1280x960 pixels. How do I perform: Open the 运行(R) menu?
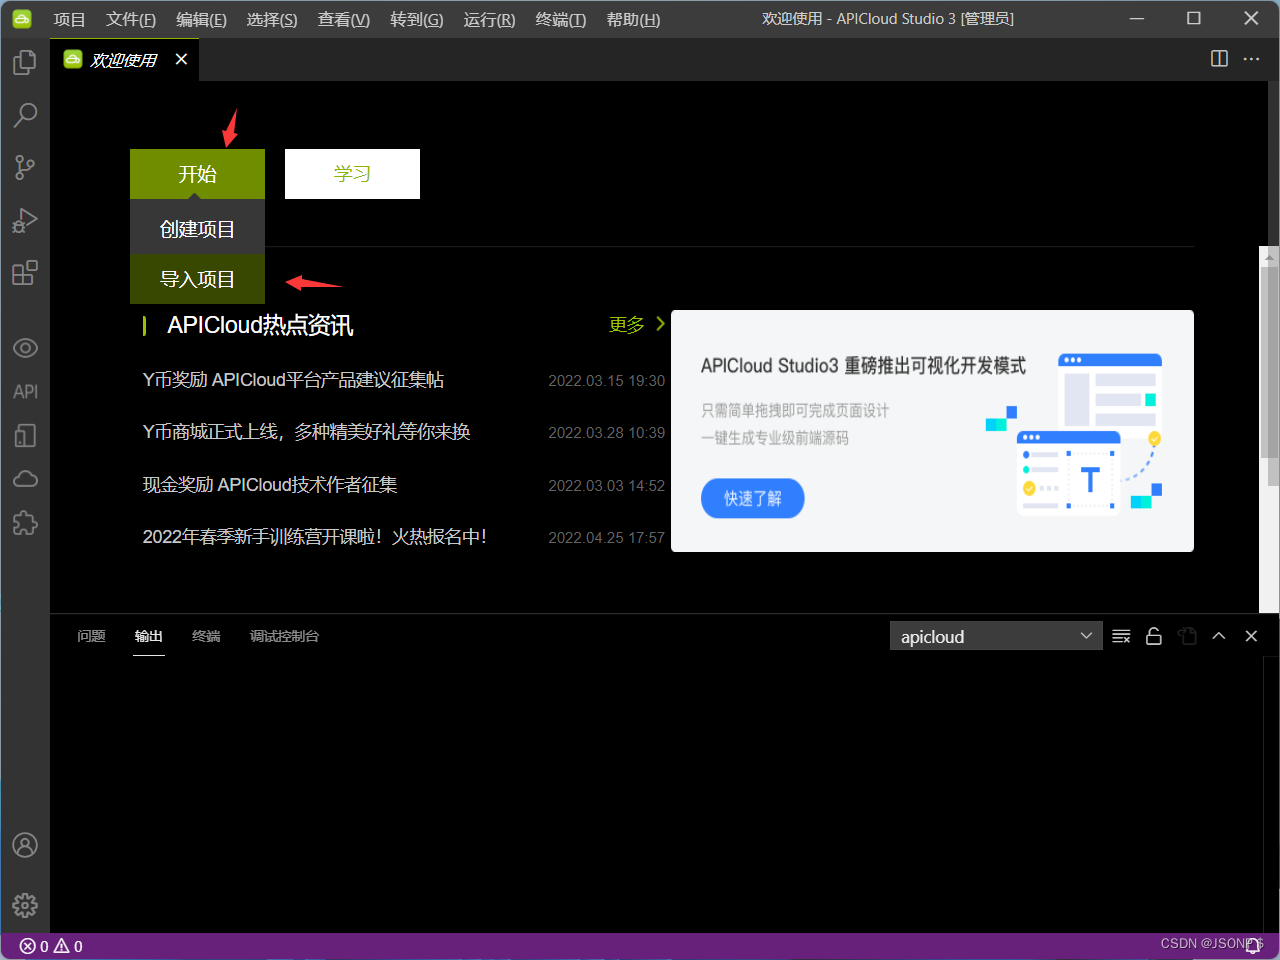pos(488,19)
